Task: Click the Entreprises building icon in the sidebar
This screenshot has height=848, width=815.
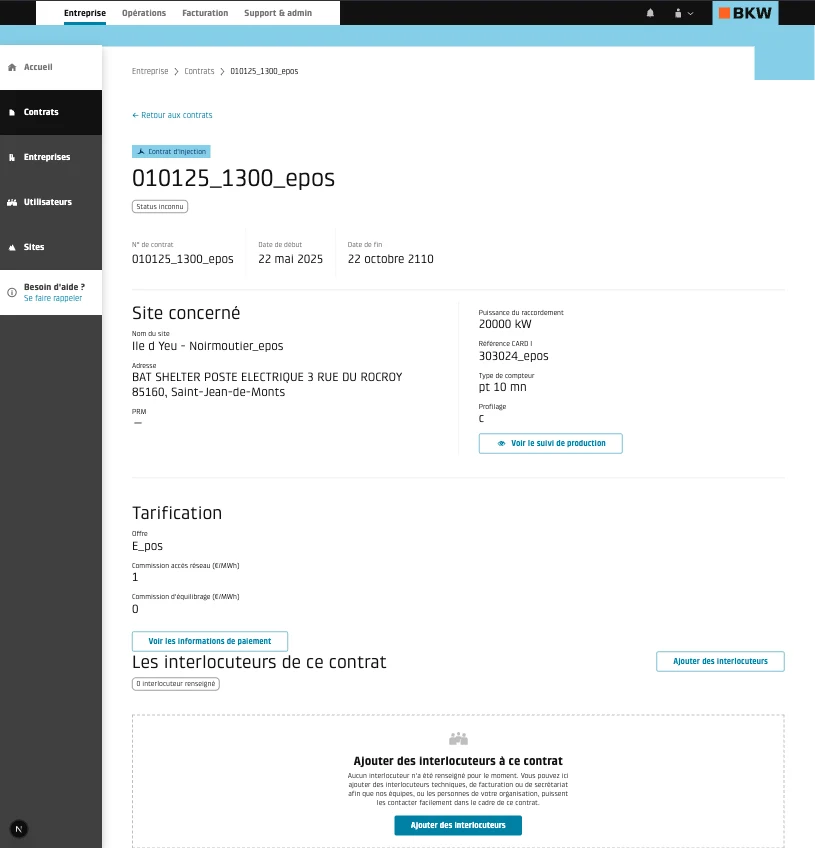Action: coord(12,157)
